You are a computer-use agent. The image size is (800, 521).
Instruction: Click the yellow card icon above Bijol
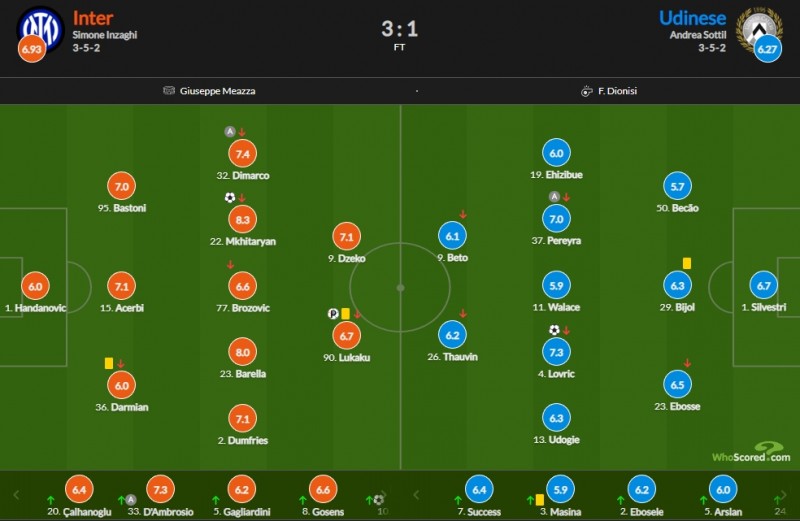(687, 263)
